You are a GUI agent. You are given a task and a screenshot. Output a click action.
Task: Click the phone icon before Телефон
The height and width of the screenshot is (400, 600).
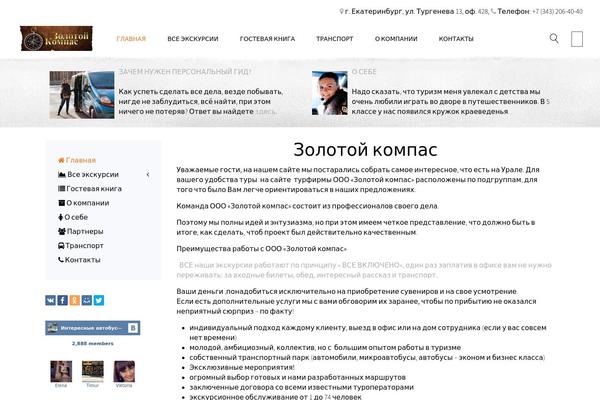click(x=493, y=11)
